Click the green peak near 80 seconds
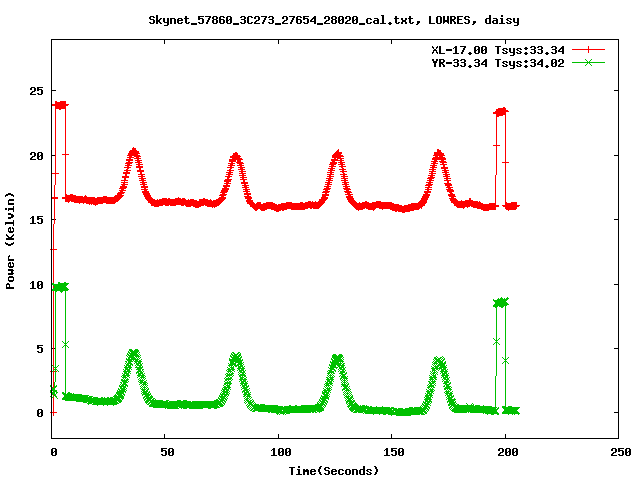The height and width of the screenshot is (480, 640). click(x=236, y=358)
